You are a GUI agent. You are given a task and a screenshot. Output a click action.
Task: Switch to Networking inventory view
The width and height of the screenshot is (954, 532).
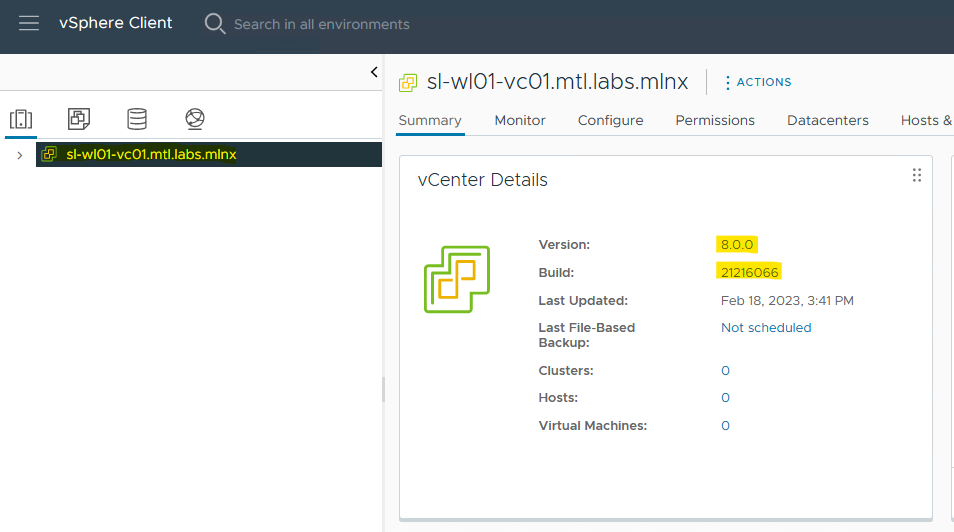[x=195, y=119]
